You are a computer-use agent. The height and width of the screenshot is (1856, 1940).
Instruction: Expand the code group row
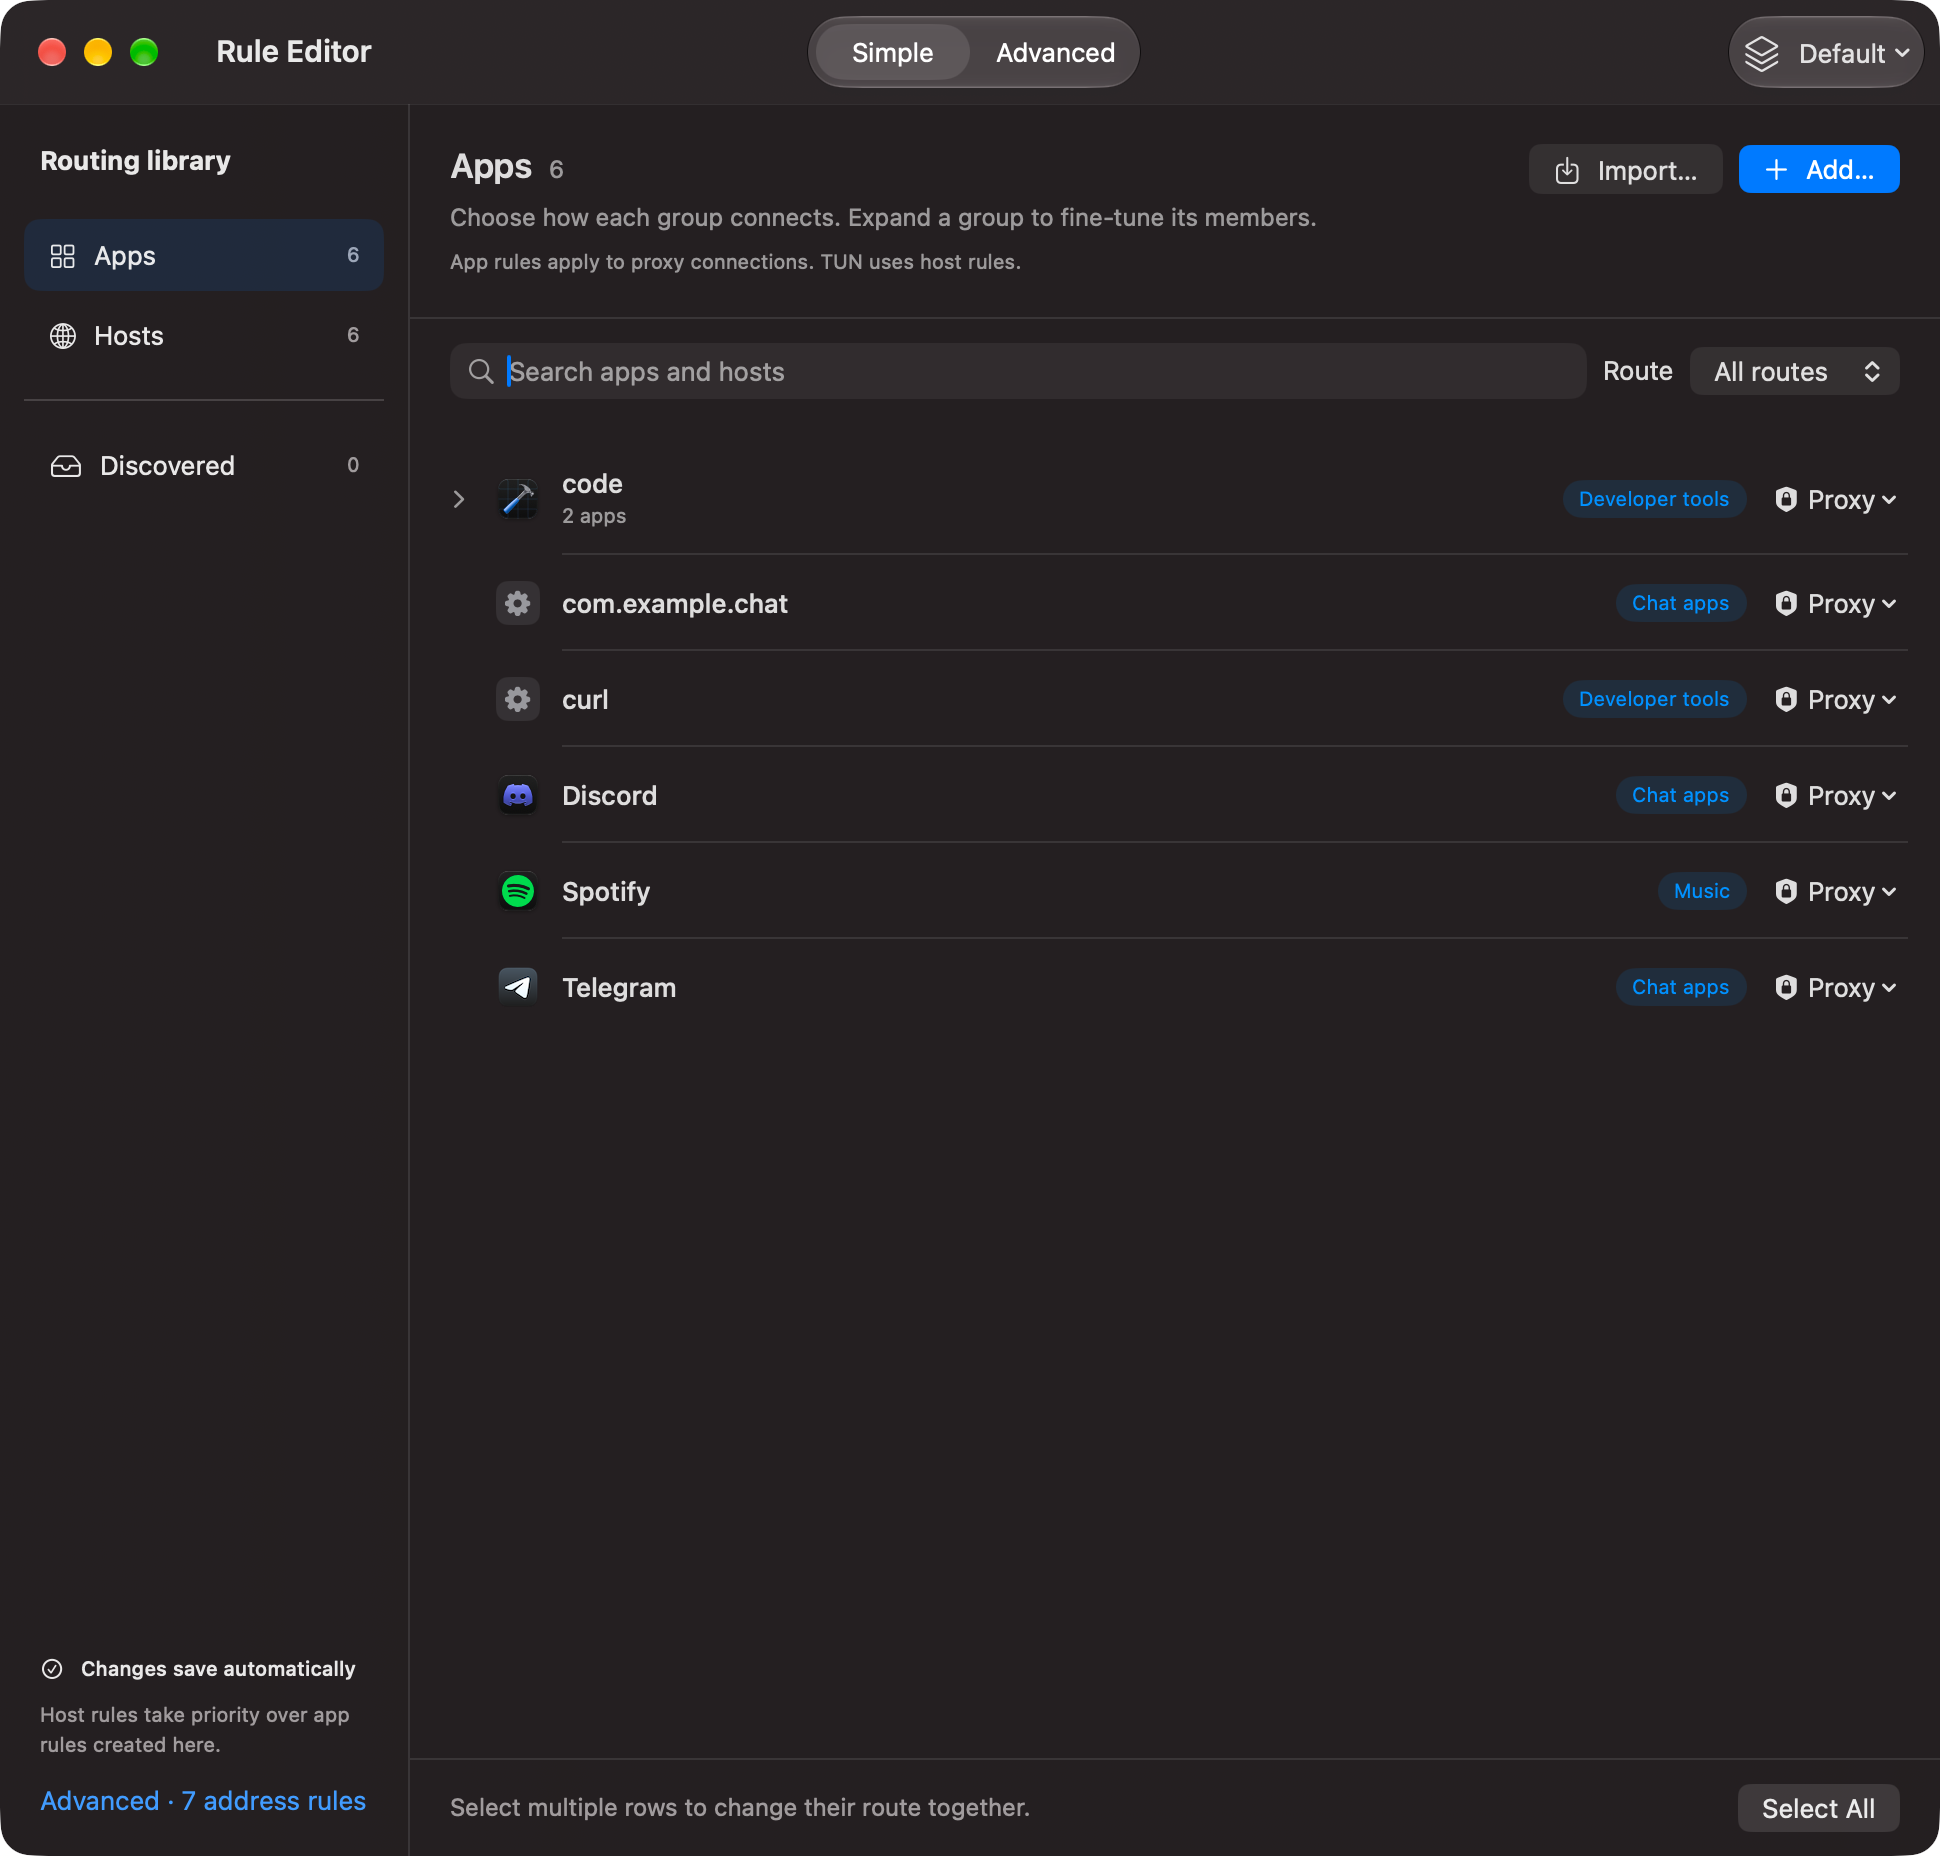pos(459,499)
